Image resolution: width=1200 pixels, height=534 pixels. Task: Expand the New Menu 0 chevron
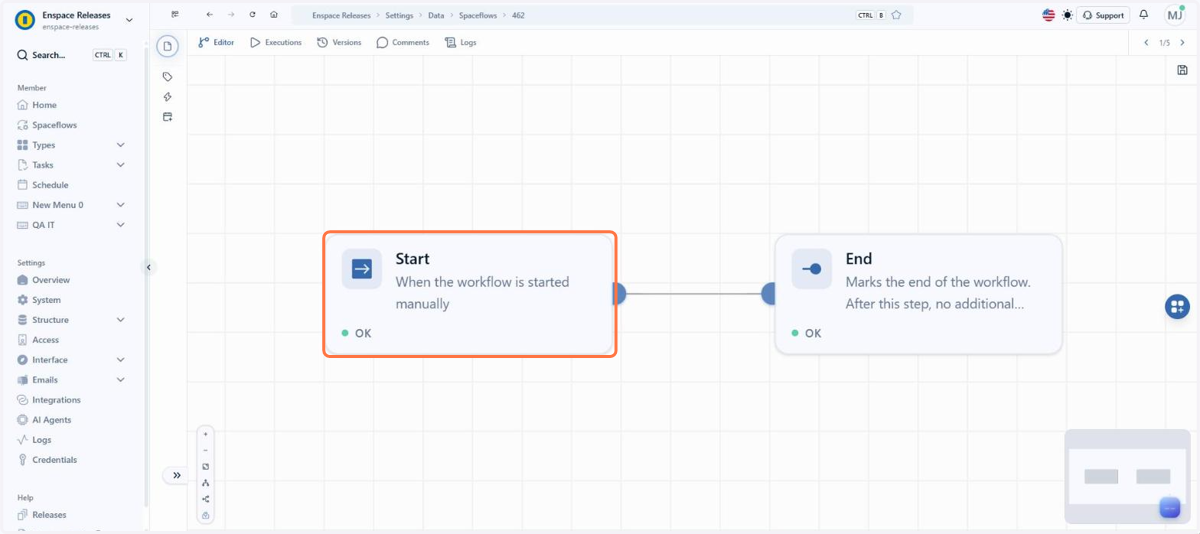121,205
